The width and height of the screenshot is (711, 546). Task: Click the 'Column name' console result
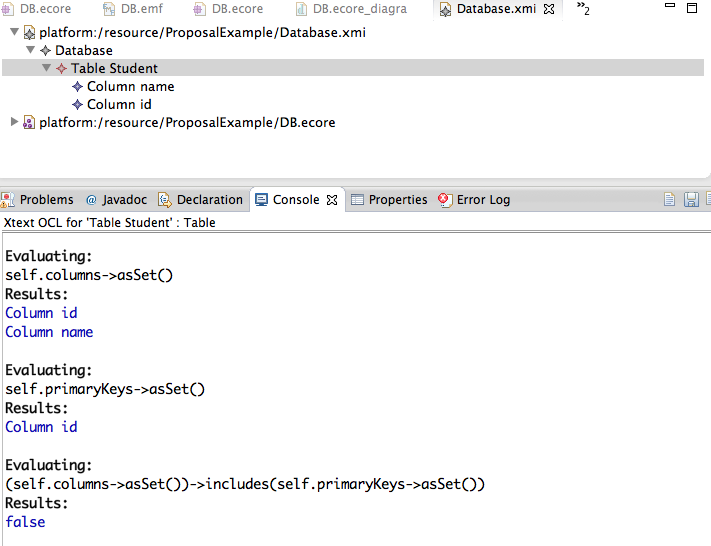click(x=49, y=332)
